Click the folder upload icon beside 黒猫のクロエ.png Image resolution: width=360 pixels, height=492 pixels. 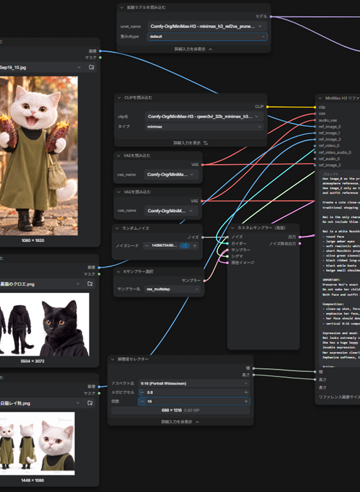90,284
